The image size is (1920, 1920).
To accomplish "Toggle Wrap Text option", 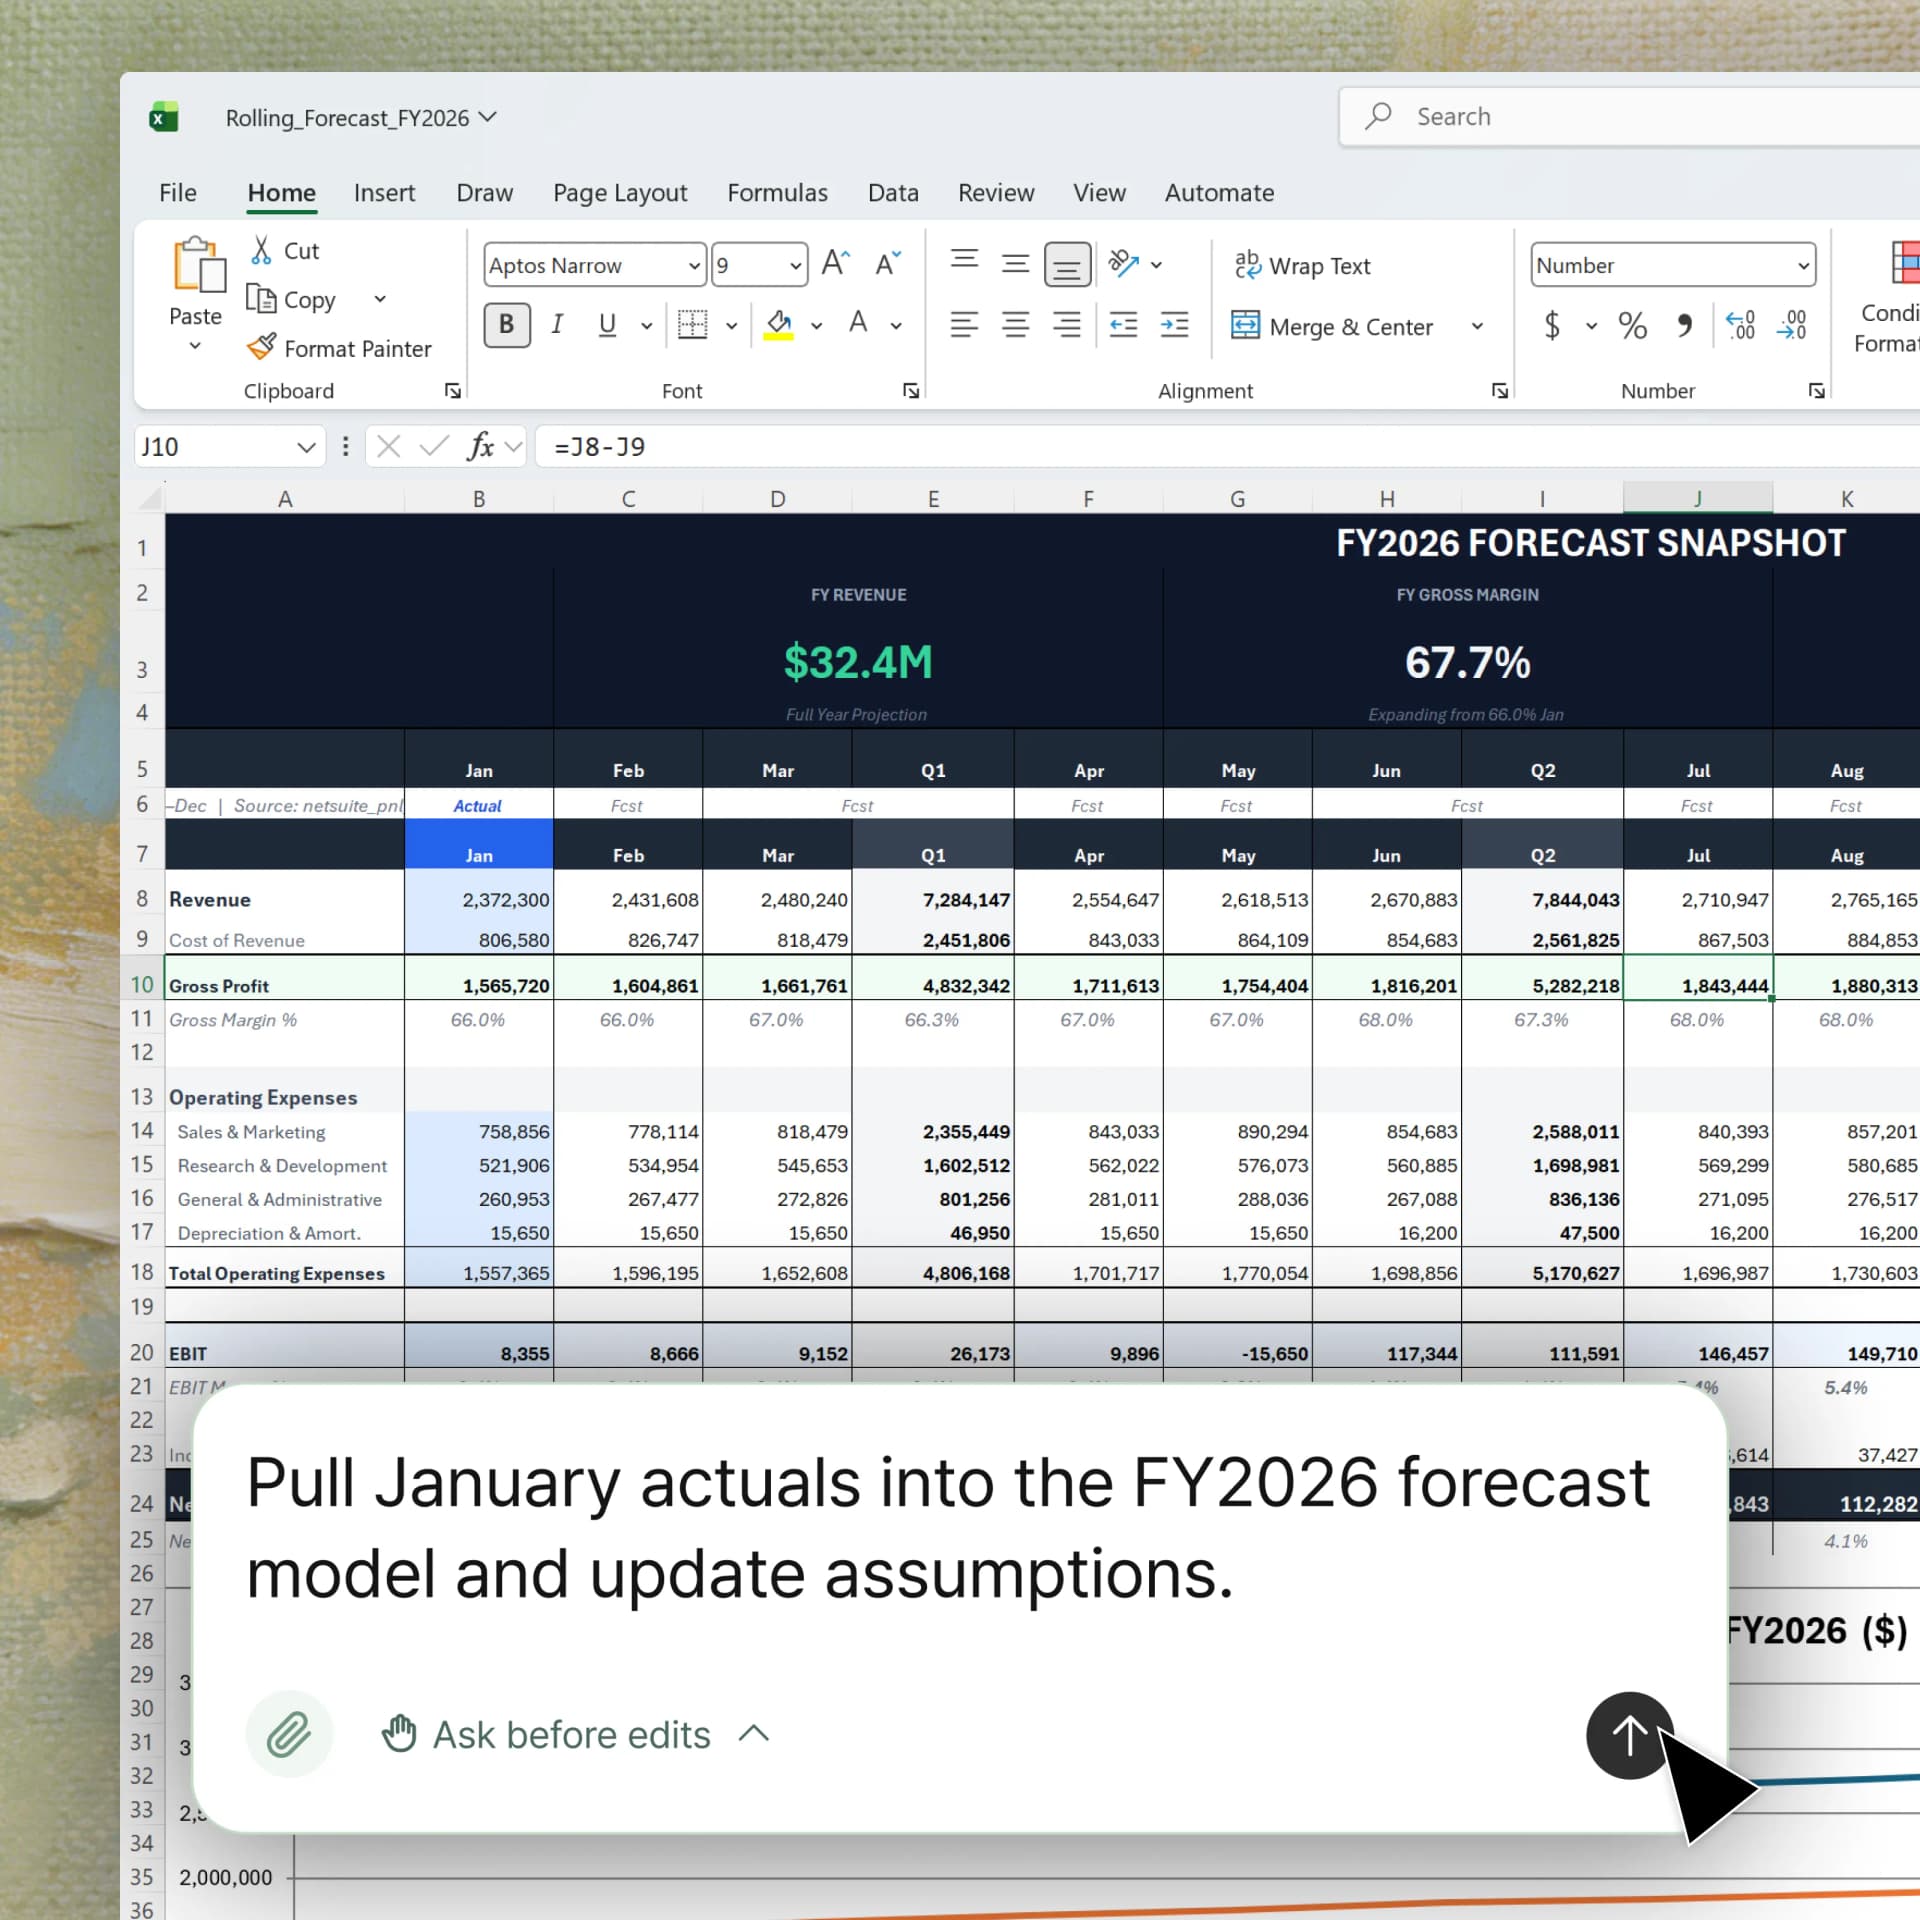I will (x=1302, y=265).
